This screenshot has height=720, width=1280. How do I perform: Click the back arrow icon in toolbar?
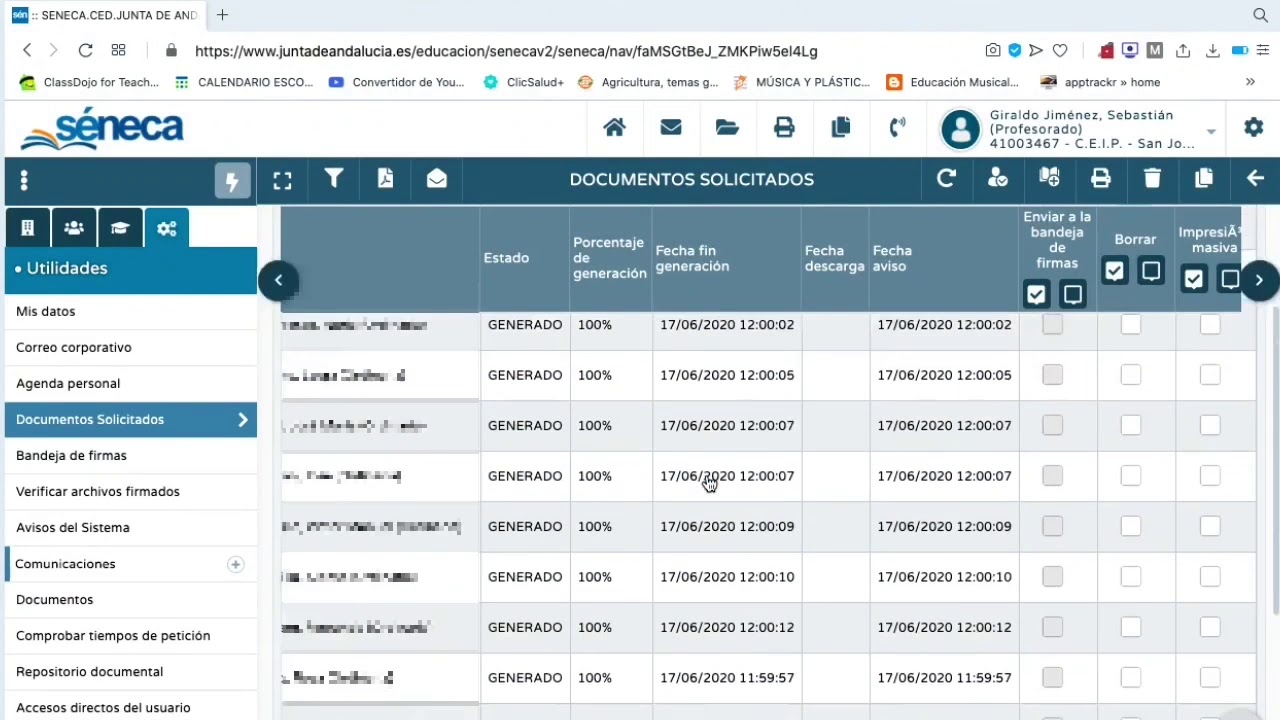(1255, 179)
